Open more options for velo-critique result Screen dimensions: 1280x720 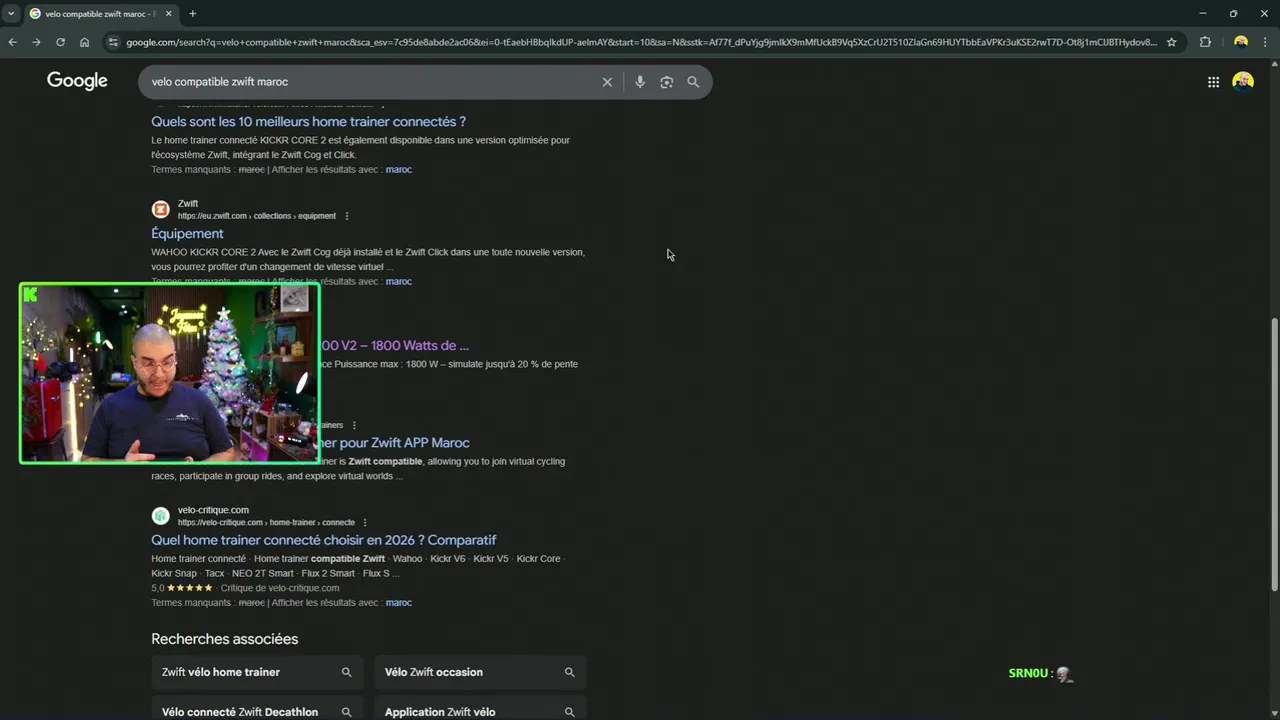click(365, 523)
